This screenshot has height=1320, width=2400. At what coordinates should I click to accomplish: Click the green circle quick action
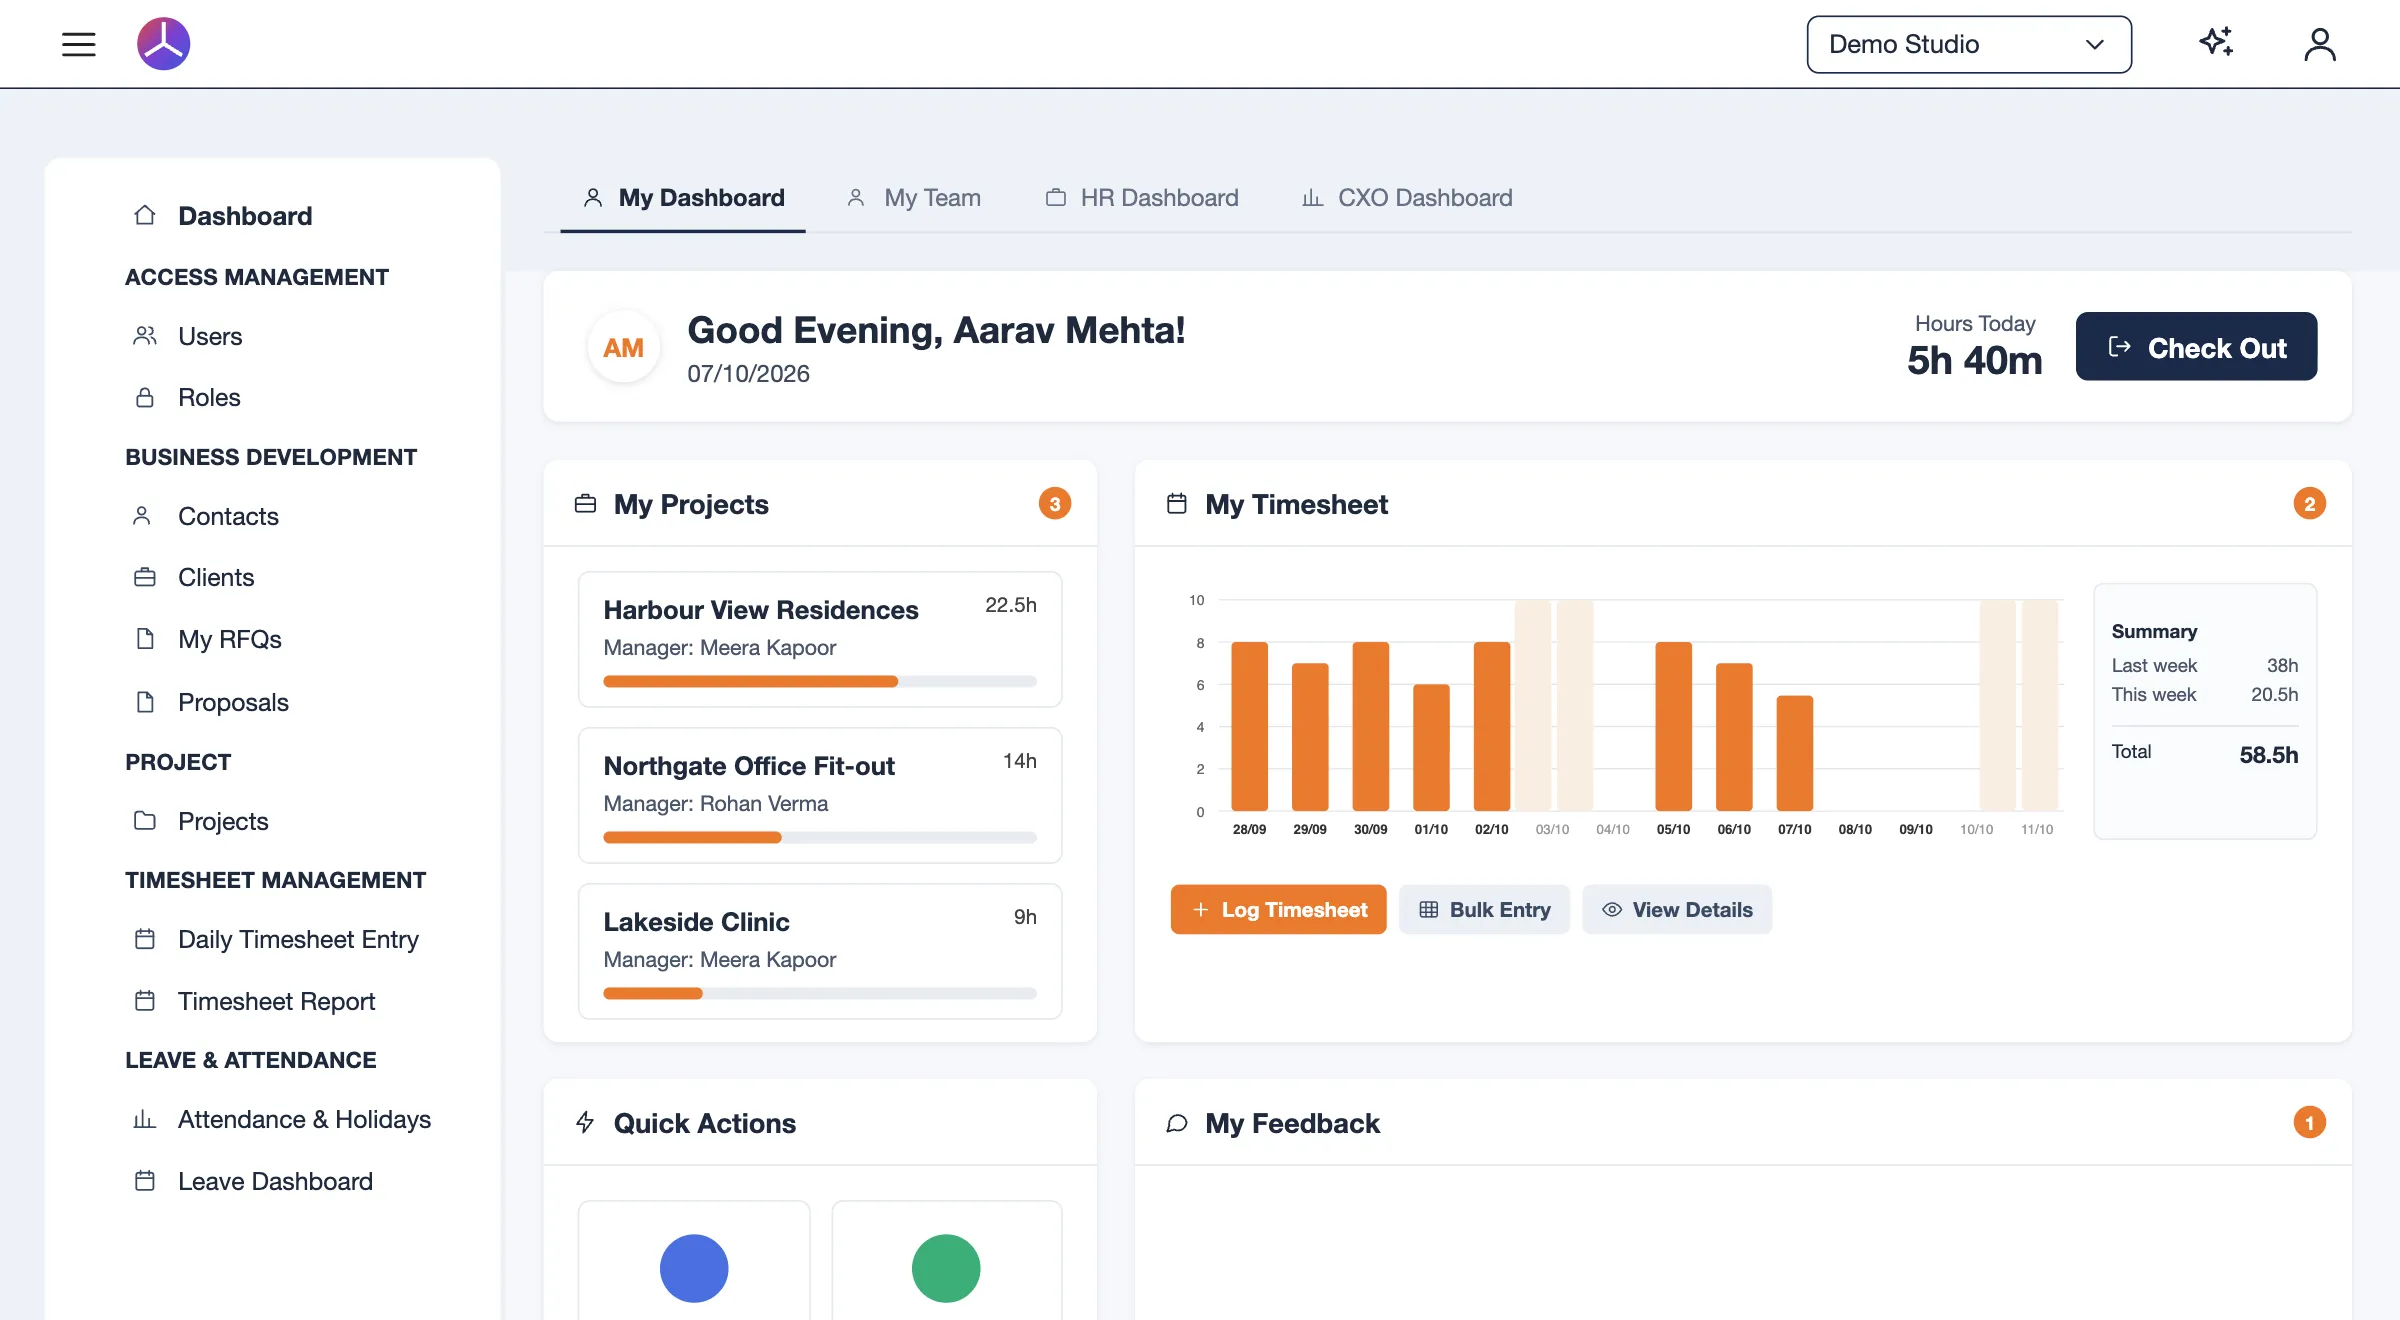click(946, 1269)
